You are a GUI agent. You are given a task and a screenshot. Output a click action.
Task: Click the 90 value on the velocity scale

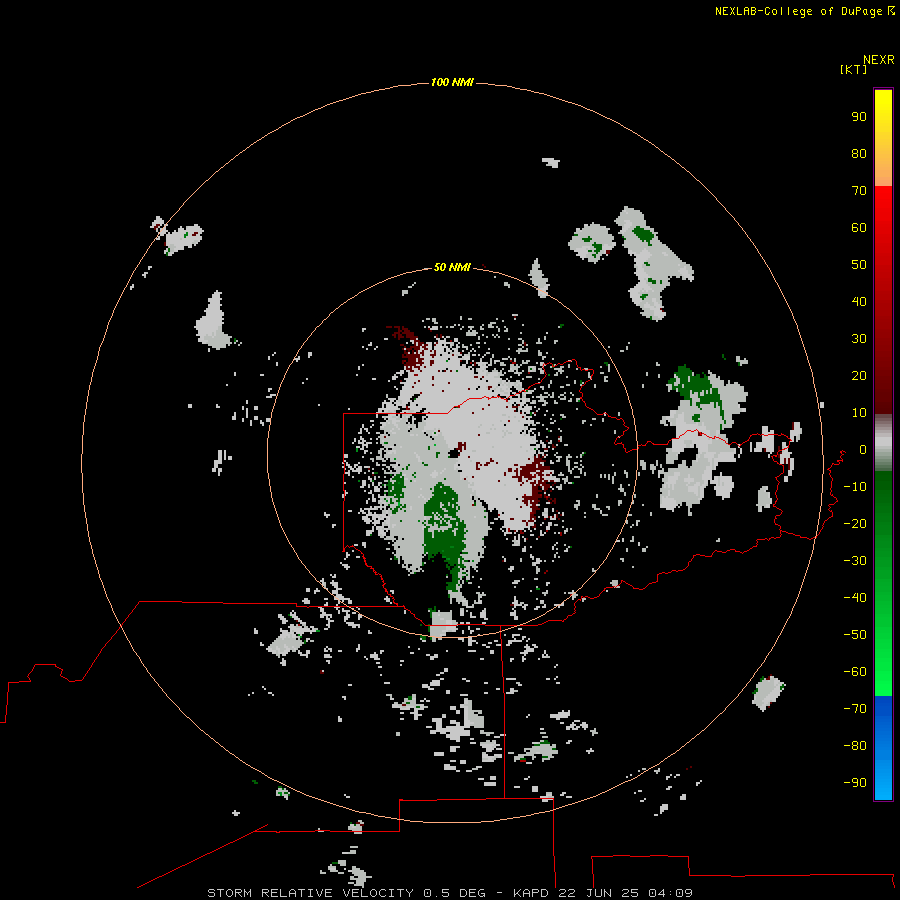point(859,117)
